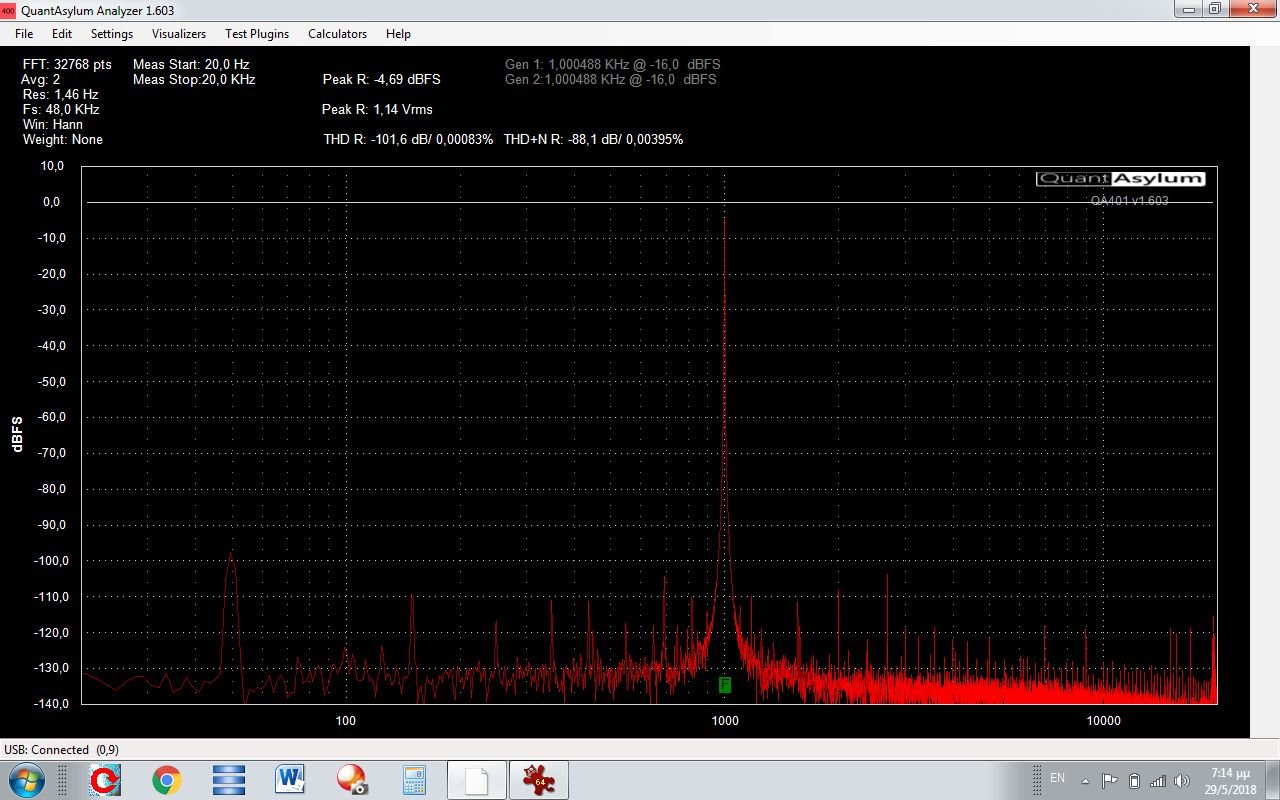Open the Calculator taskbar icon
1280x800 pixels.
pos(414,779)
